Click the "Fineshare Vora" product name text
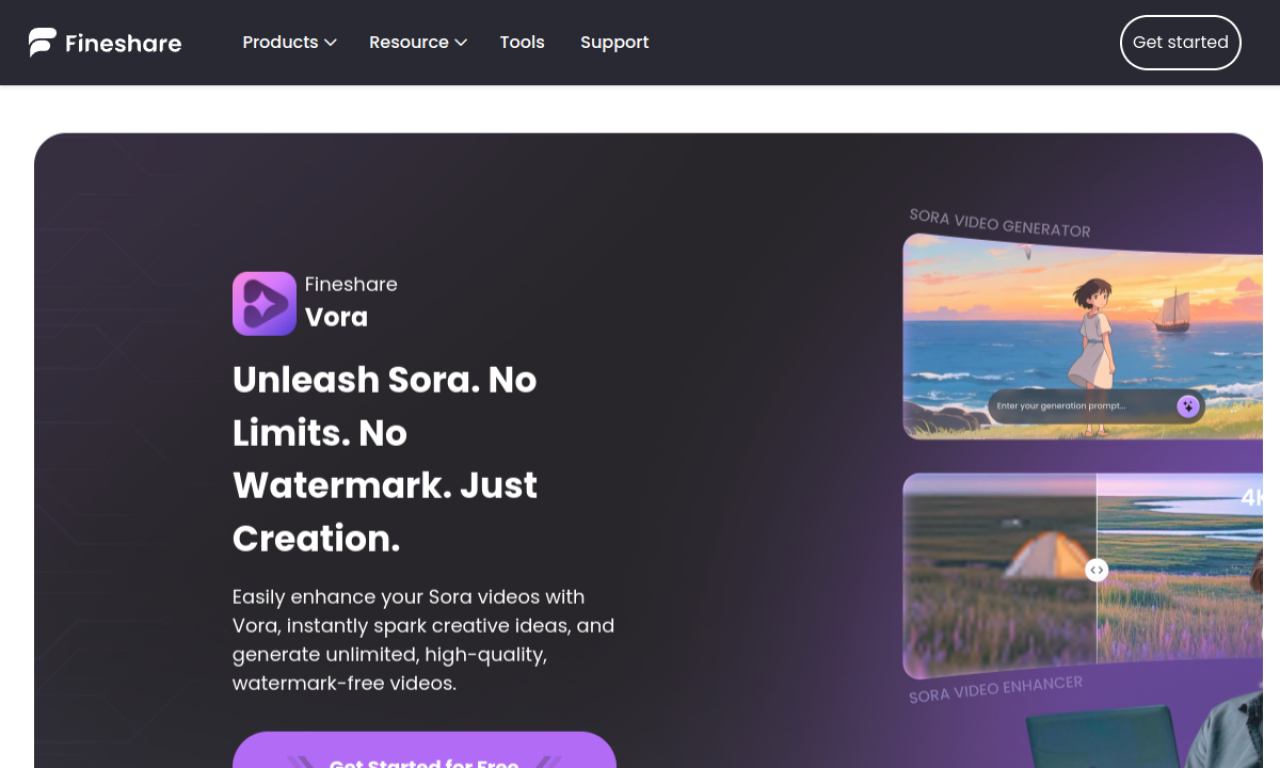The image size is (1280, 768). (351, 301)
